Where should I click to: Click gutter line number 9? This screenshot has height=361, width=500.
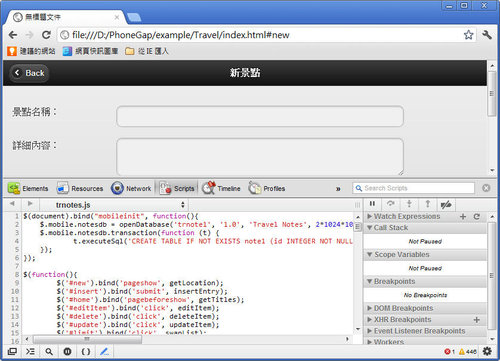point(17,283)
